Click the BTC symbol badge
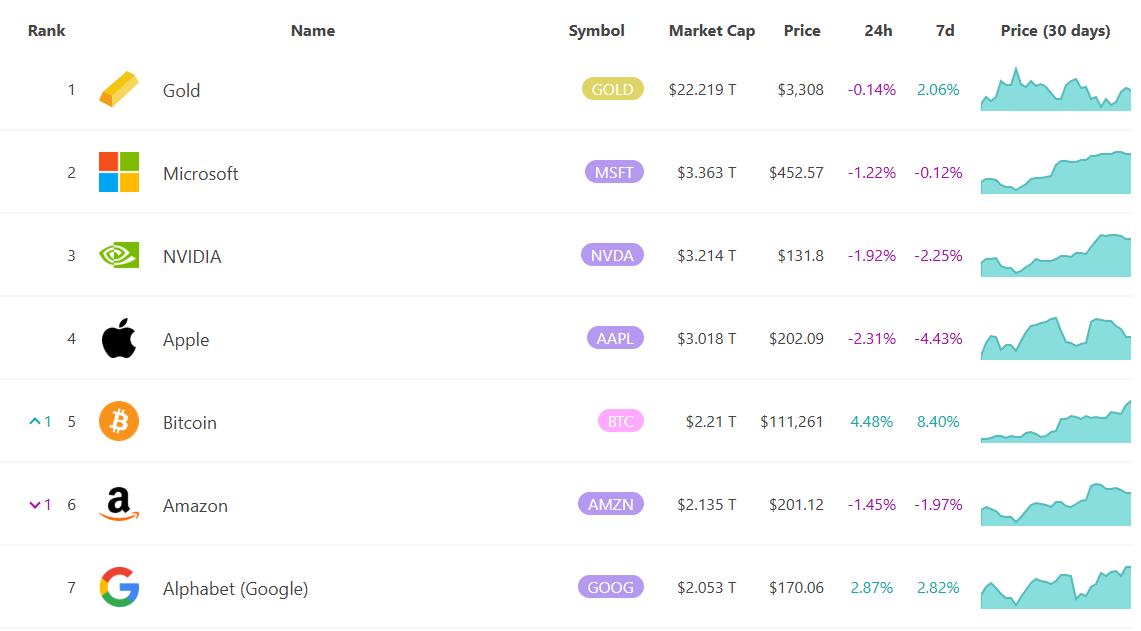This screenshot has height=631, width=1141. click(x=620, y=421)
